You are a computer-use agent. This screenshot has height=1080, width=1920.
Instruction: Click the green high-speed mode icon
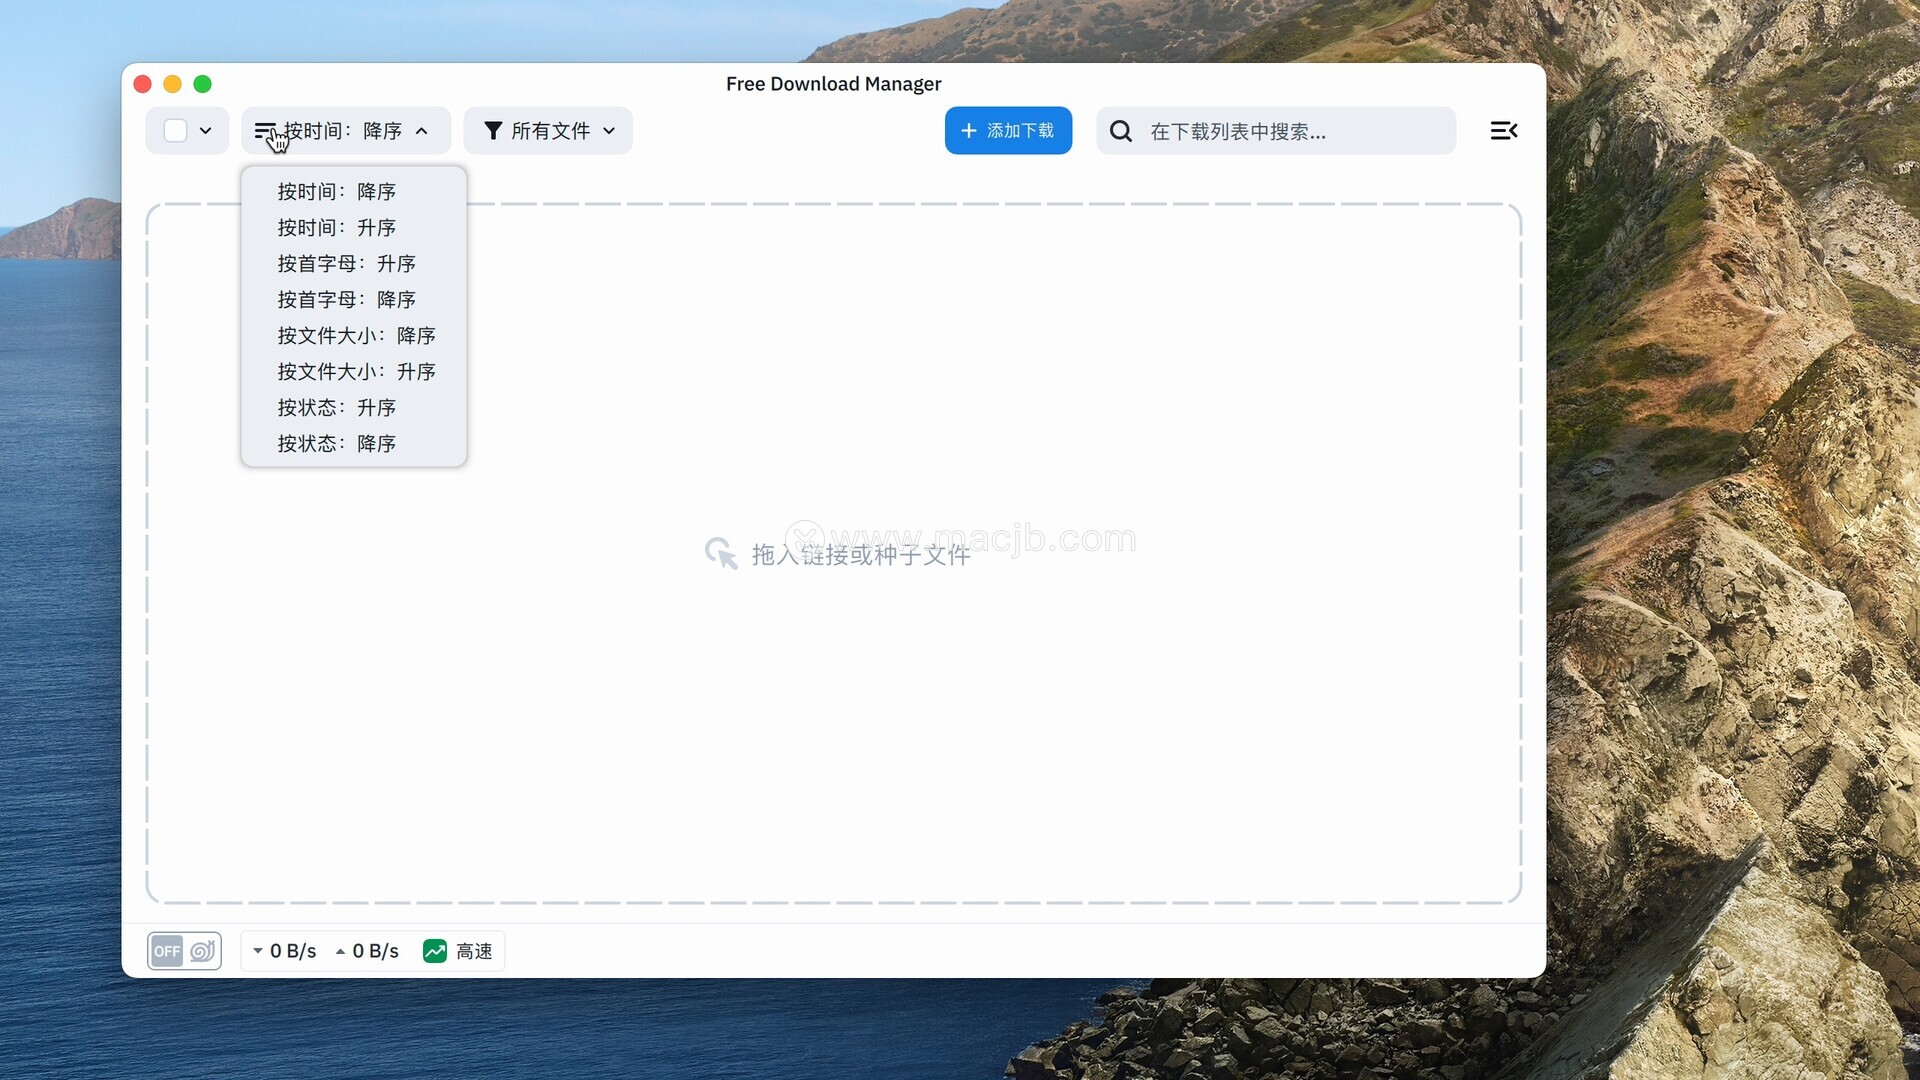[435, 951]
